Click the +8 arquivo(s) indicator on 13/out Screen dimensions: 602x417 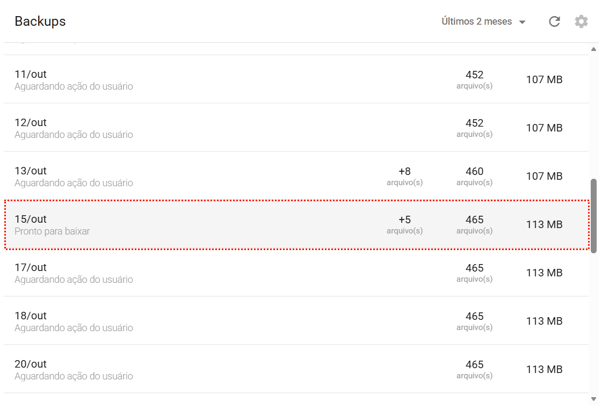coord(405,176)
